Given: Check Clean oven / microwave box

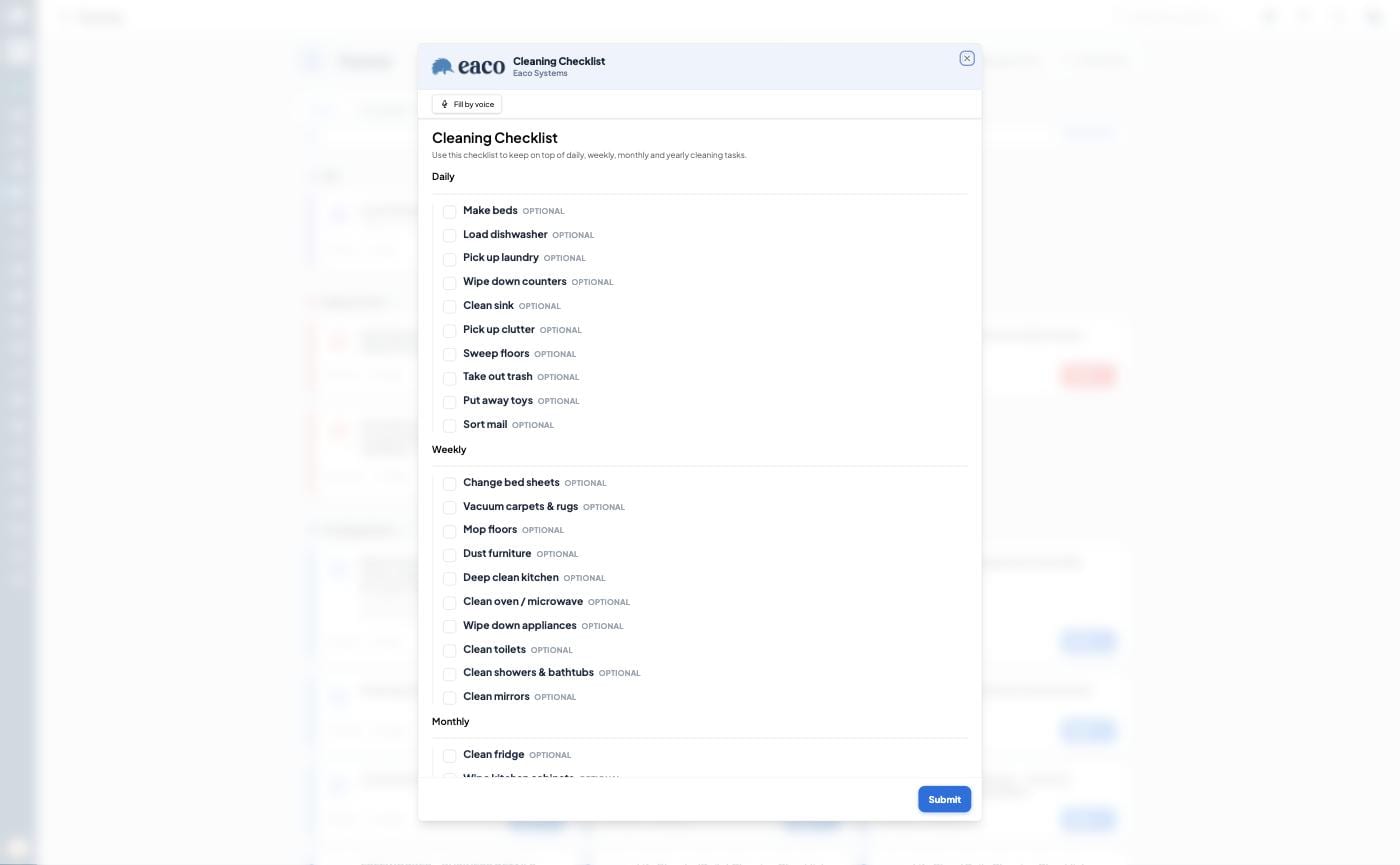Looking at the screenshot, I should (x=450, y=603).
